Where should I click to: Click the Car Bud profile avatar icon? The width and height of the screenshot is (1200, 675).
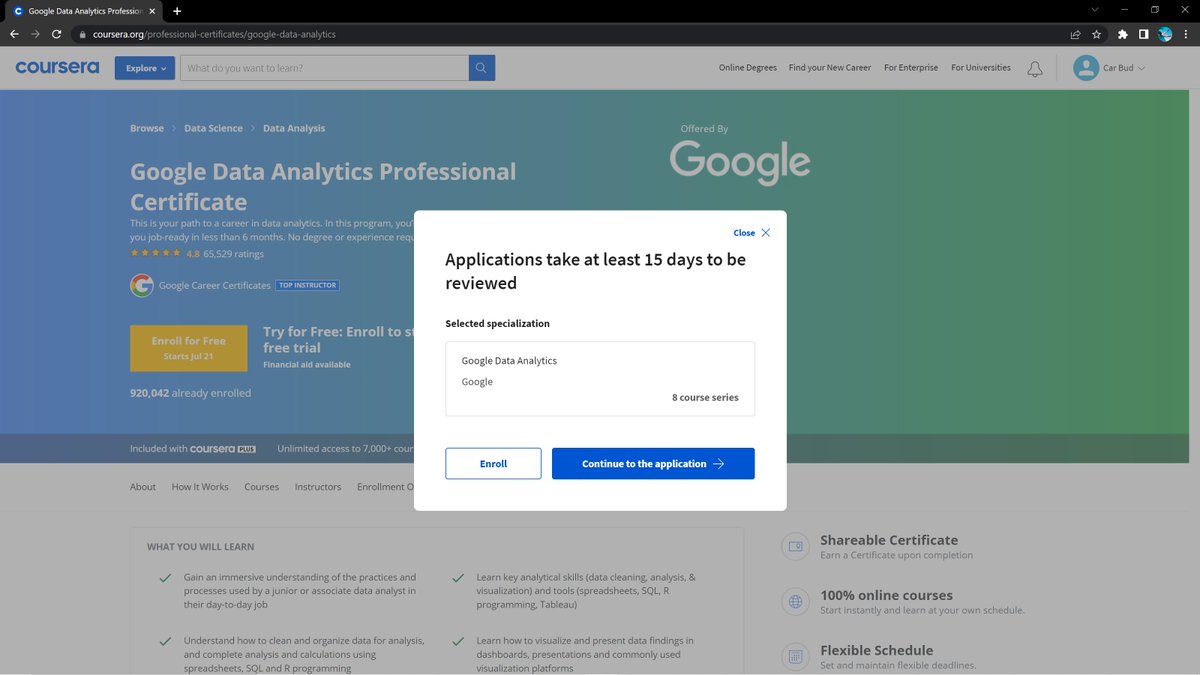point(1085,68)
